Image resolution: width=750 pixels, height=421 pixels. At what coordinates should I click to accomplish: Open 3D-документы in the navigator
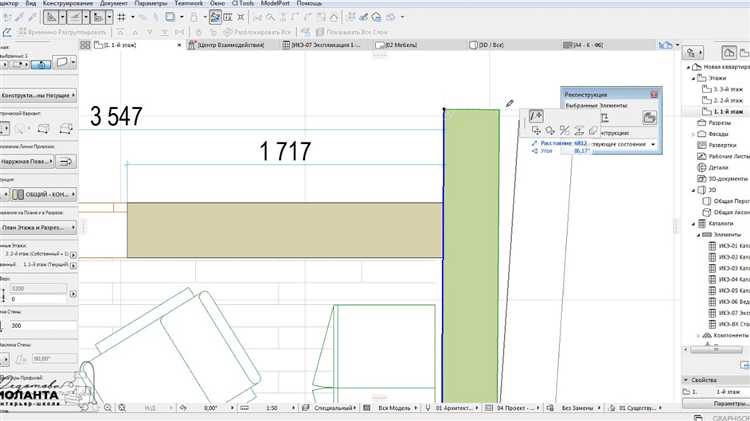tap(722, 178)
